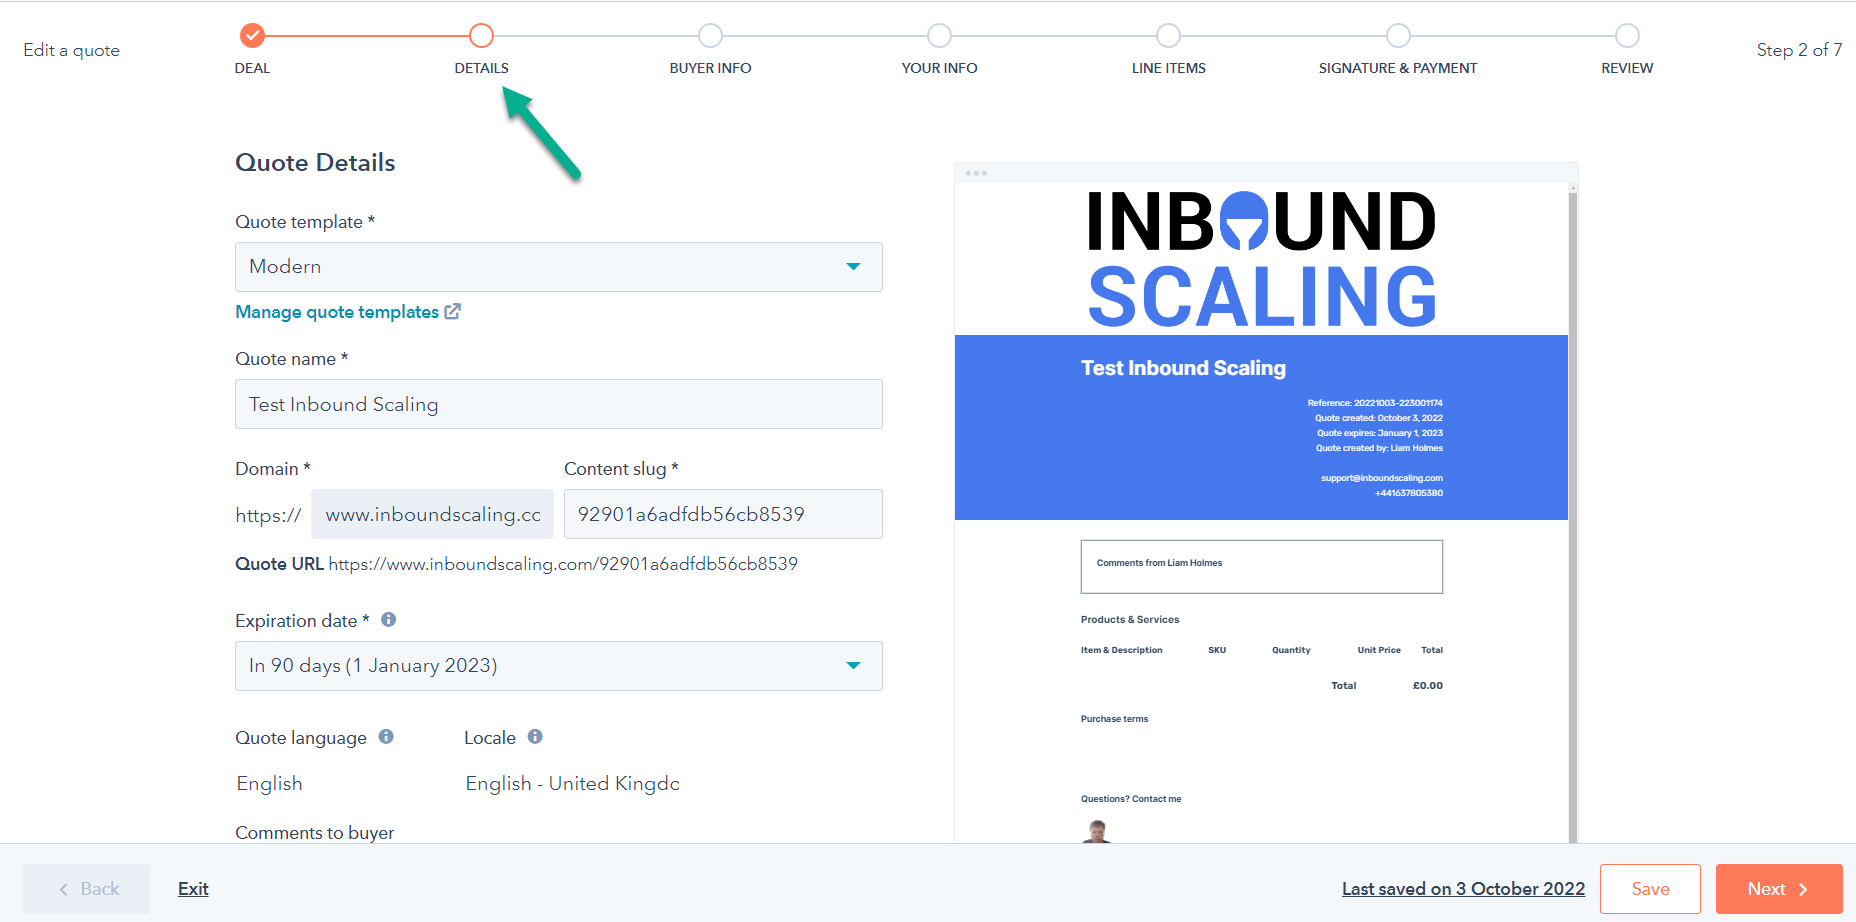Image resolution: width=1856 pixels, height=922 pixels.
Task: Click the Save button
Action: tap(1650, 889)
